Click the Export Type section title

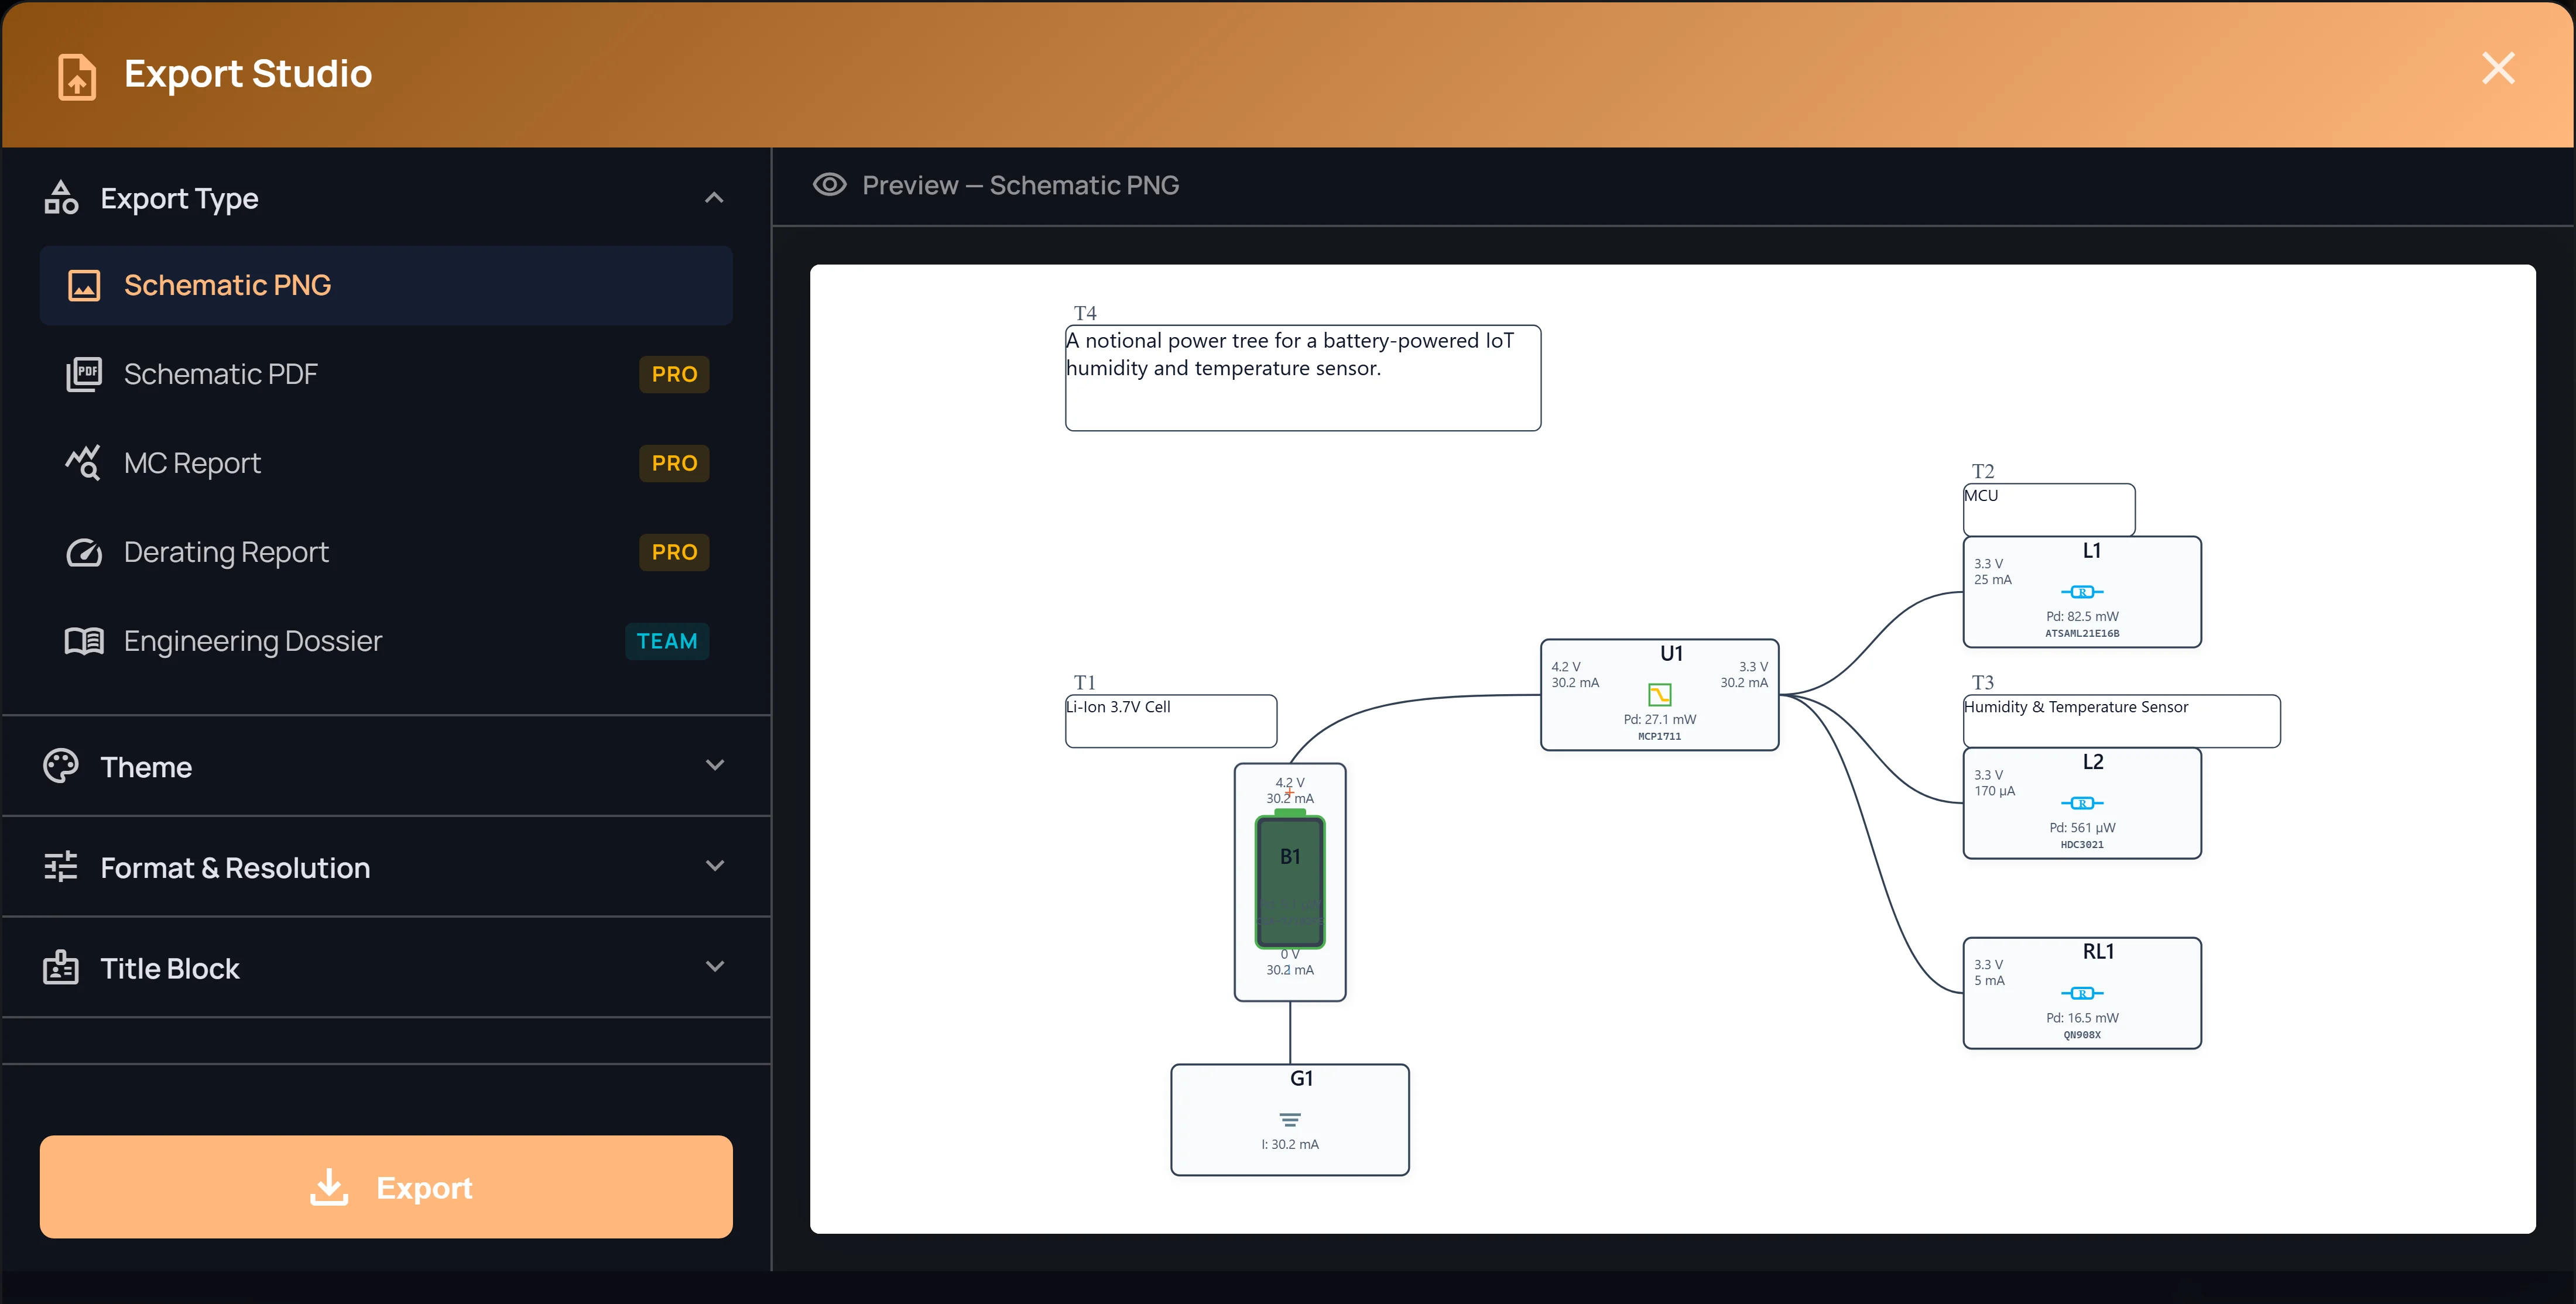click(179, 199)
